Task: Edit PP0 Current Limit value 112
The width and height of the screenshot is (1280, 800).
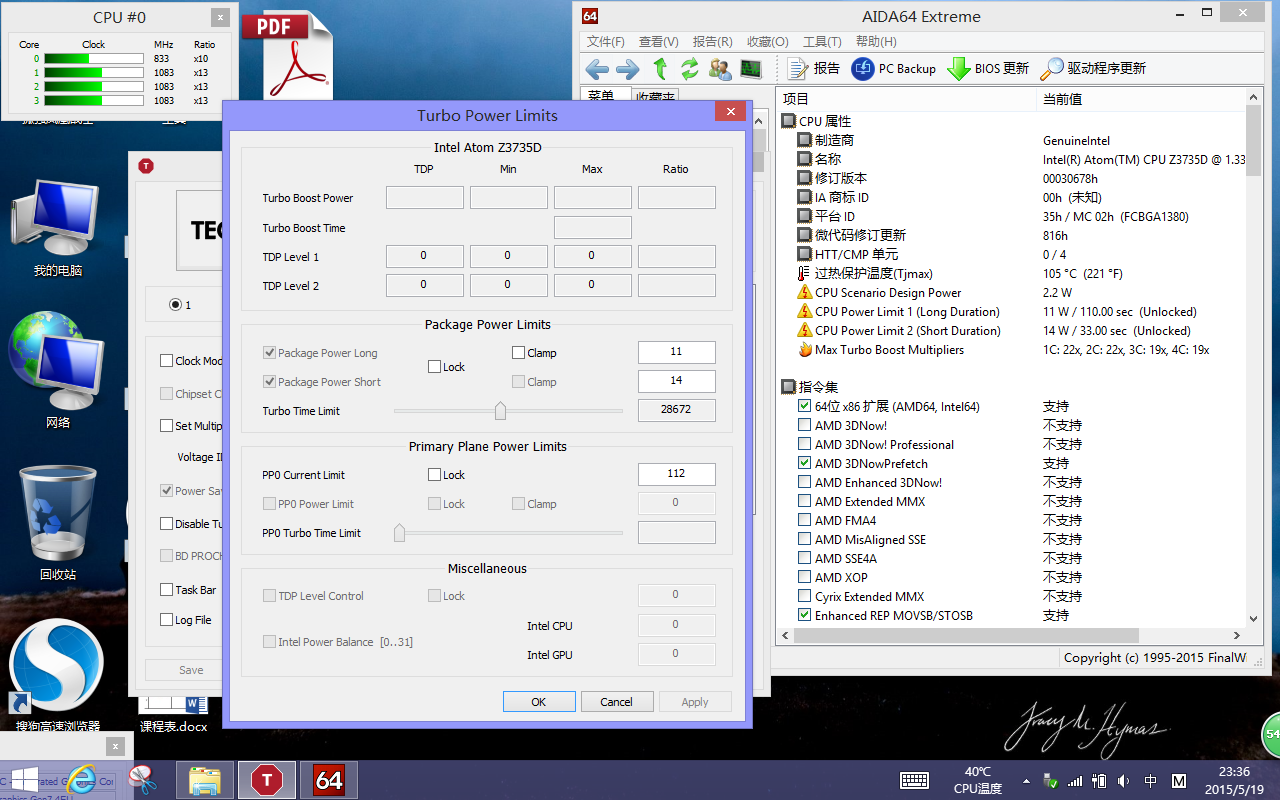Action: pyautogui.click(x=677, y=474)
